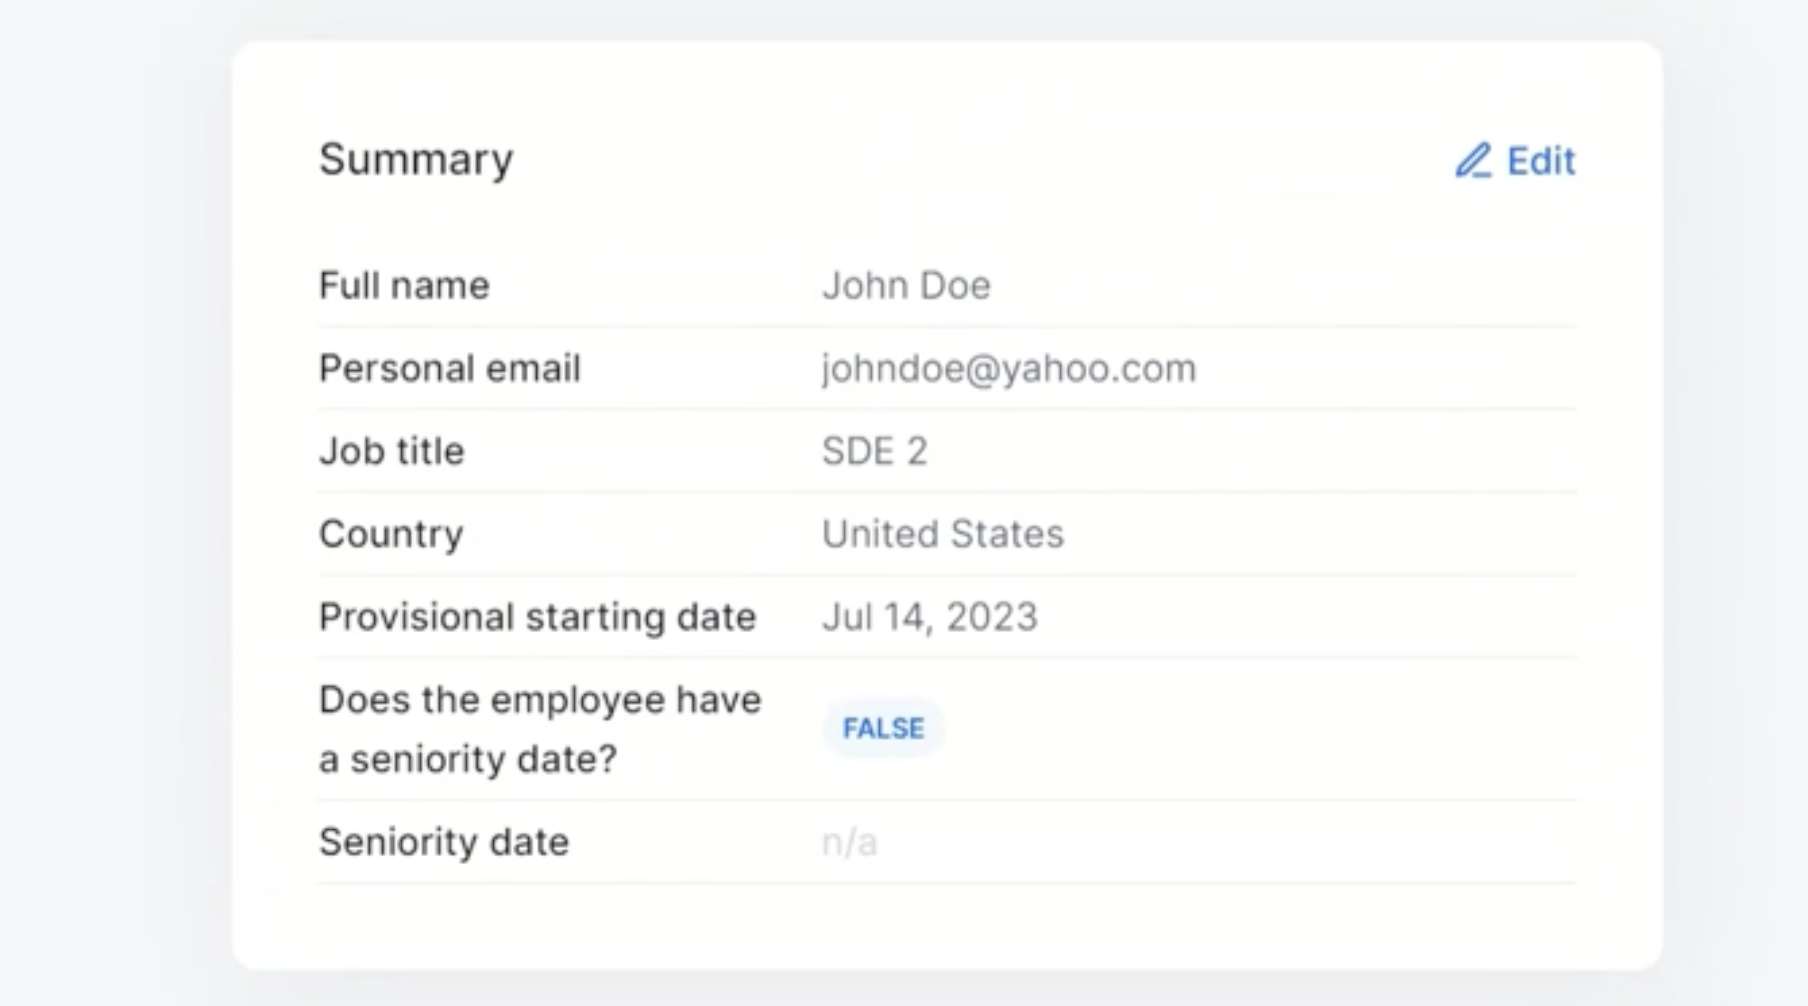Select the SDE 2 job title value

coord(875,451)
